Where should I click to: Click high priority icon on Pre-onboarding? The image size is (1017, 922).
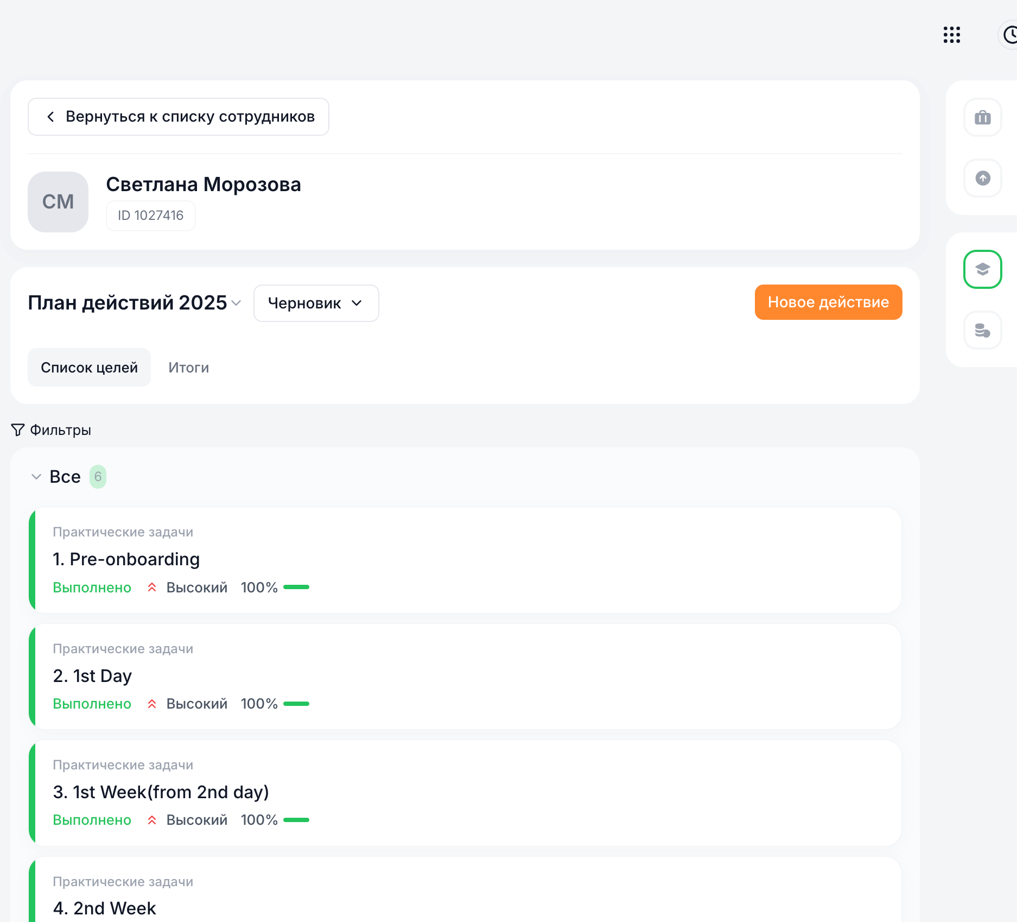pyautogui.click(x=152, y=588)
